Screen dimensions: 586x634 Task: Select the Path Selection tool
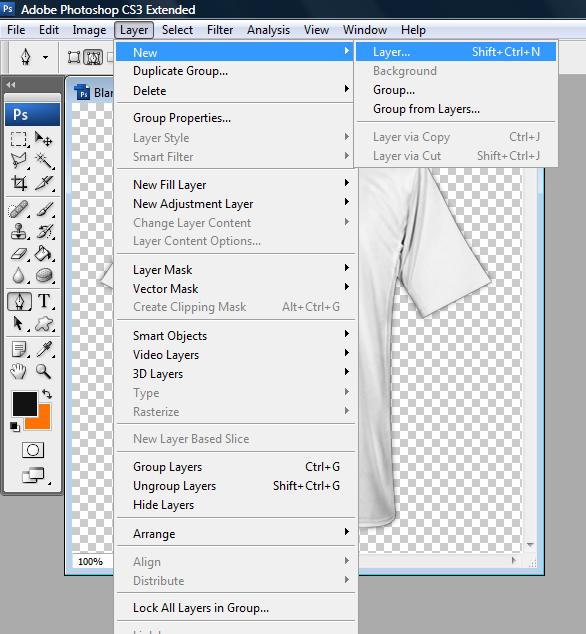click(x=19, y=323)
